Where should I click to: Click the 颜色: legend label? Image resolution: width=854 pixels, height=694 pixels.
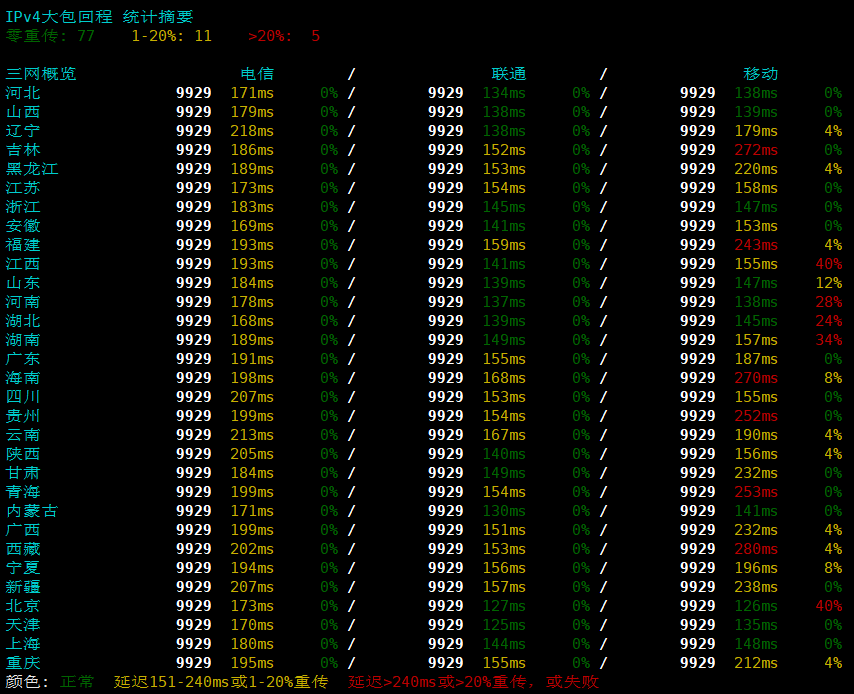point(27,682)
